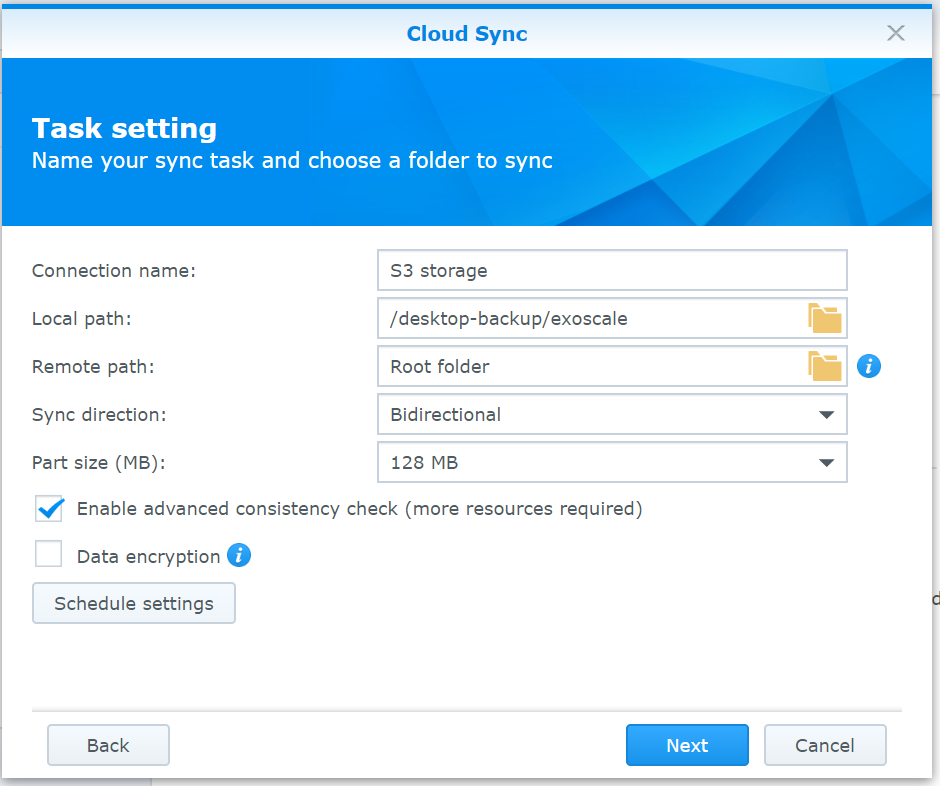This screenshot has width=940, height=786.
Task: Go Back to the previous step
Action: tap(108, 745)
